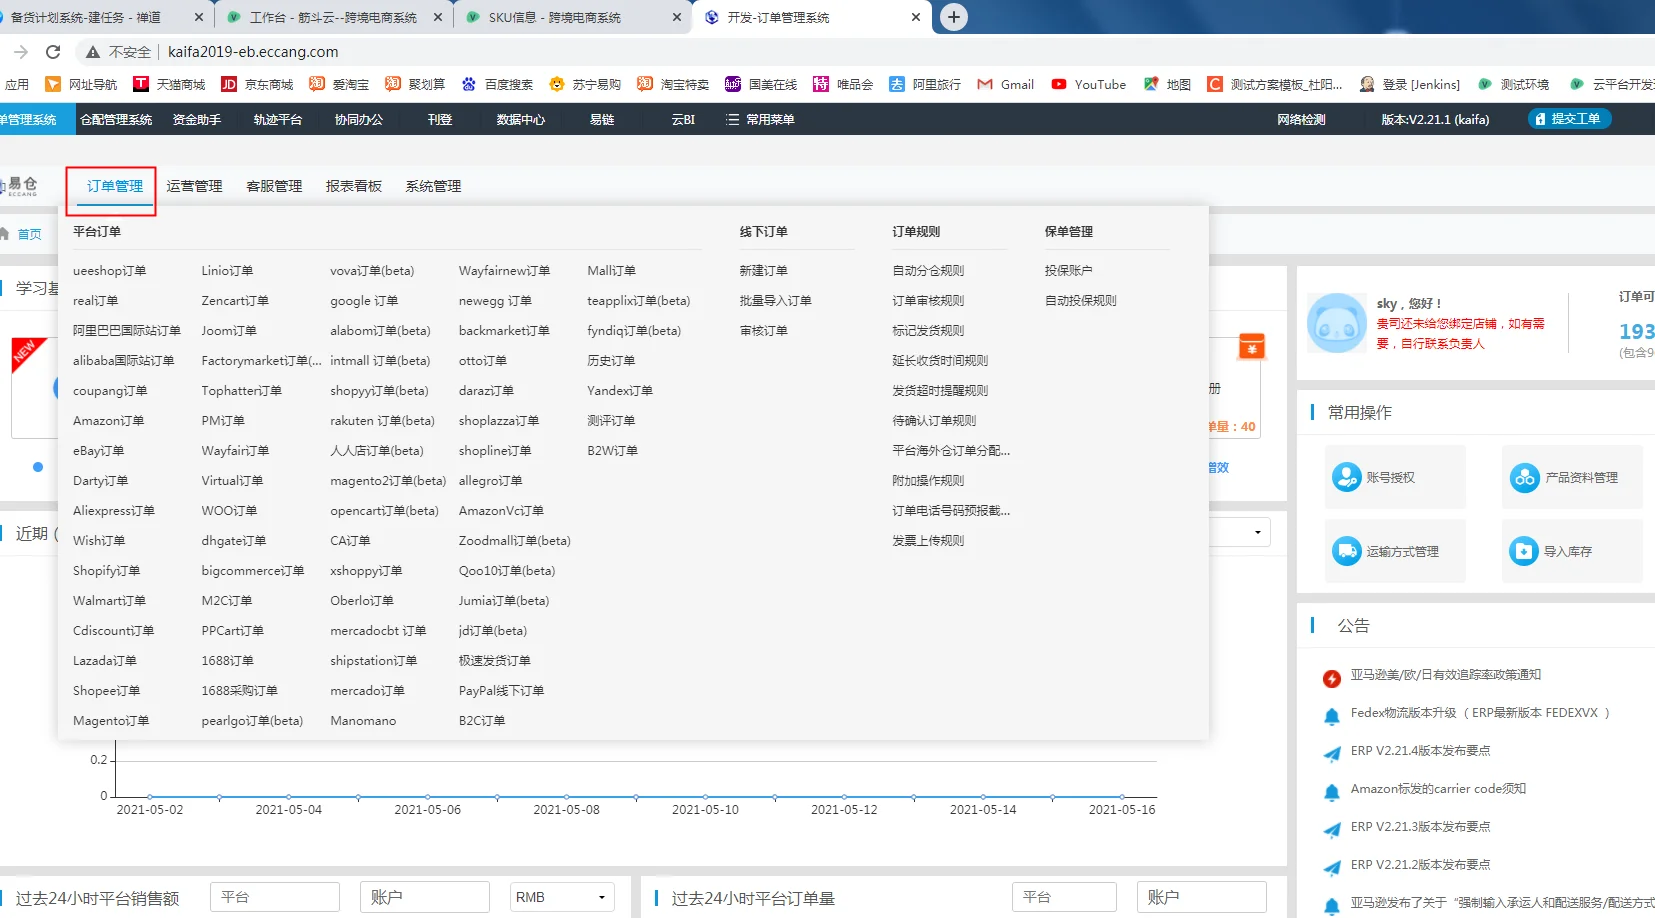Open the 地图 bookmark
The image size is (1655, 918).
point(1167,84)
